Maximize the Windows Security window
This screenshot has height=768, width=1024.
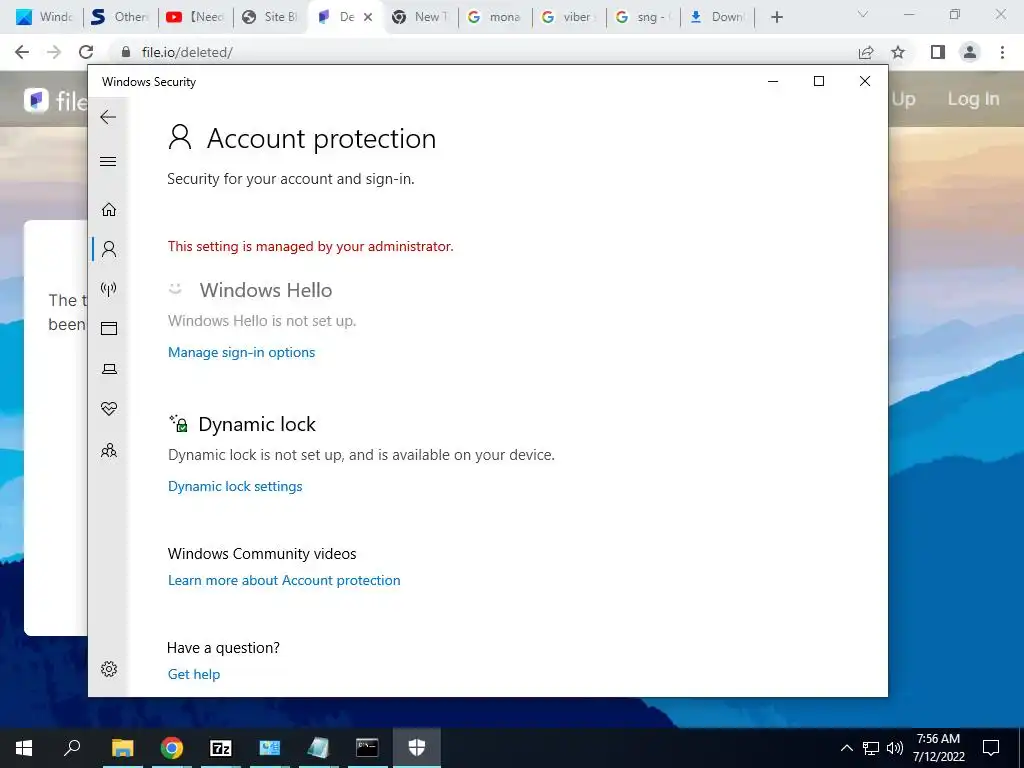pyautogui.click(x=819, y=81)
